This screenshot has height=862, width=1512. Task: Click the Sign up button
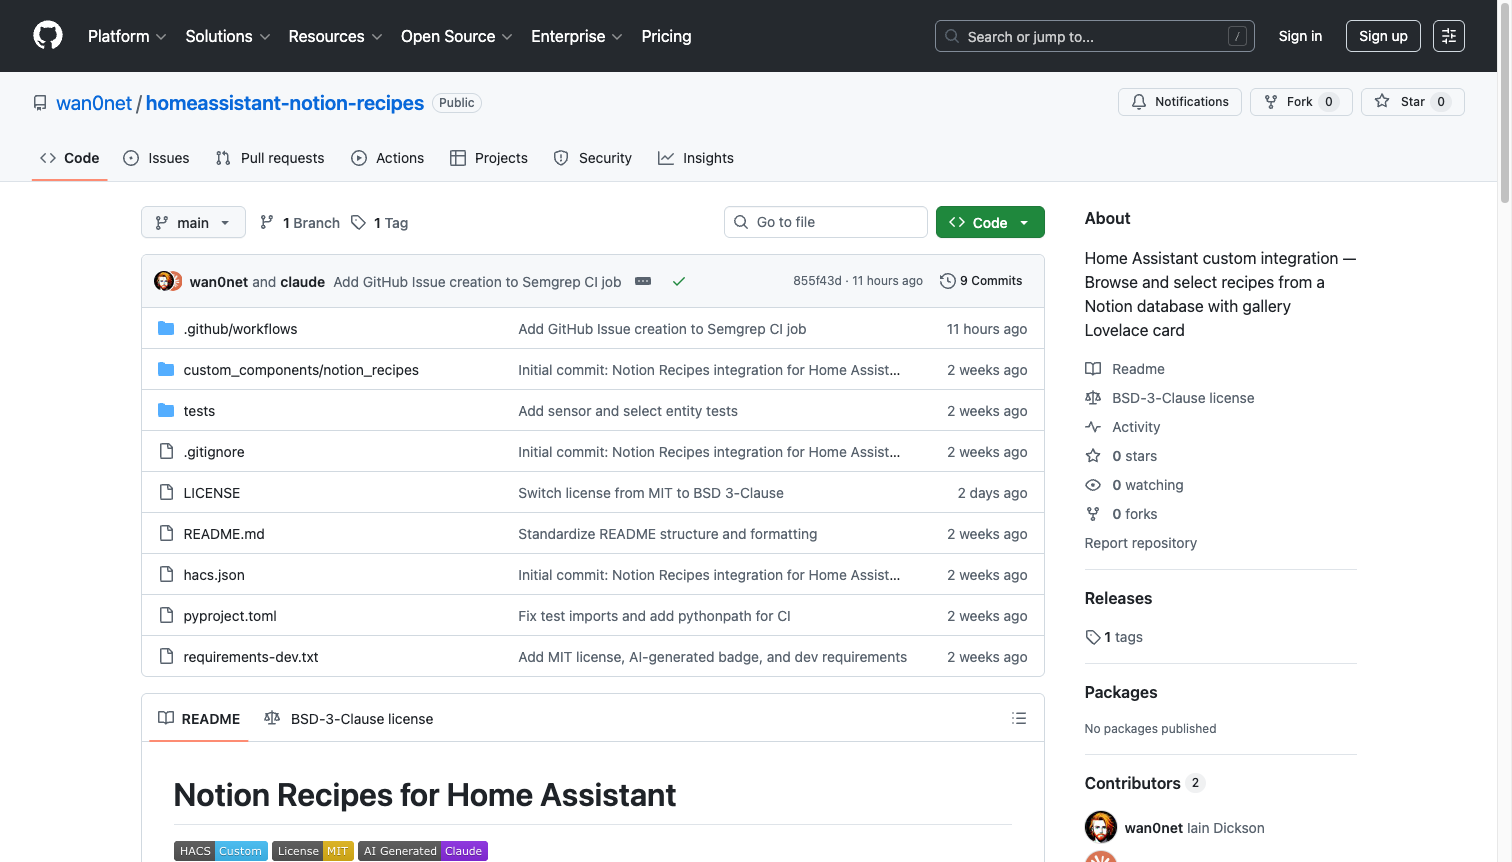pyautogui.click(x=1382, y=35)
